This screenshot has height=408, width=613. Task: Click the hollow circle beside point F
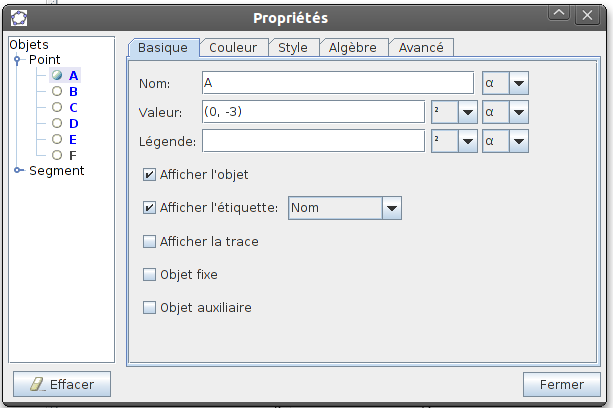57,155
